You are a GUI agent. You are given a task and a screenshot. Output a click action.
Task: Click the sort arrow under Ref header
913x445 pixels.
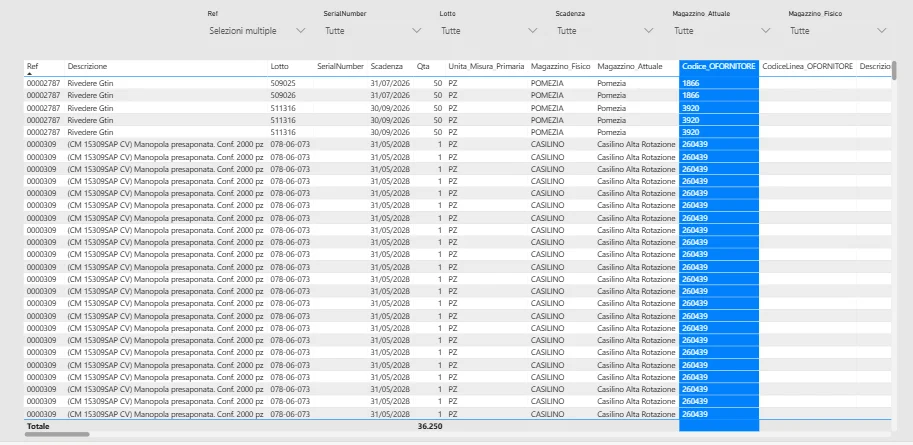29,73
